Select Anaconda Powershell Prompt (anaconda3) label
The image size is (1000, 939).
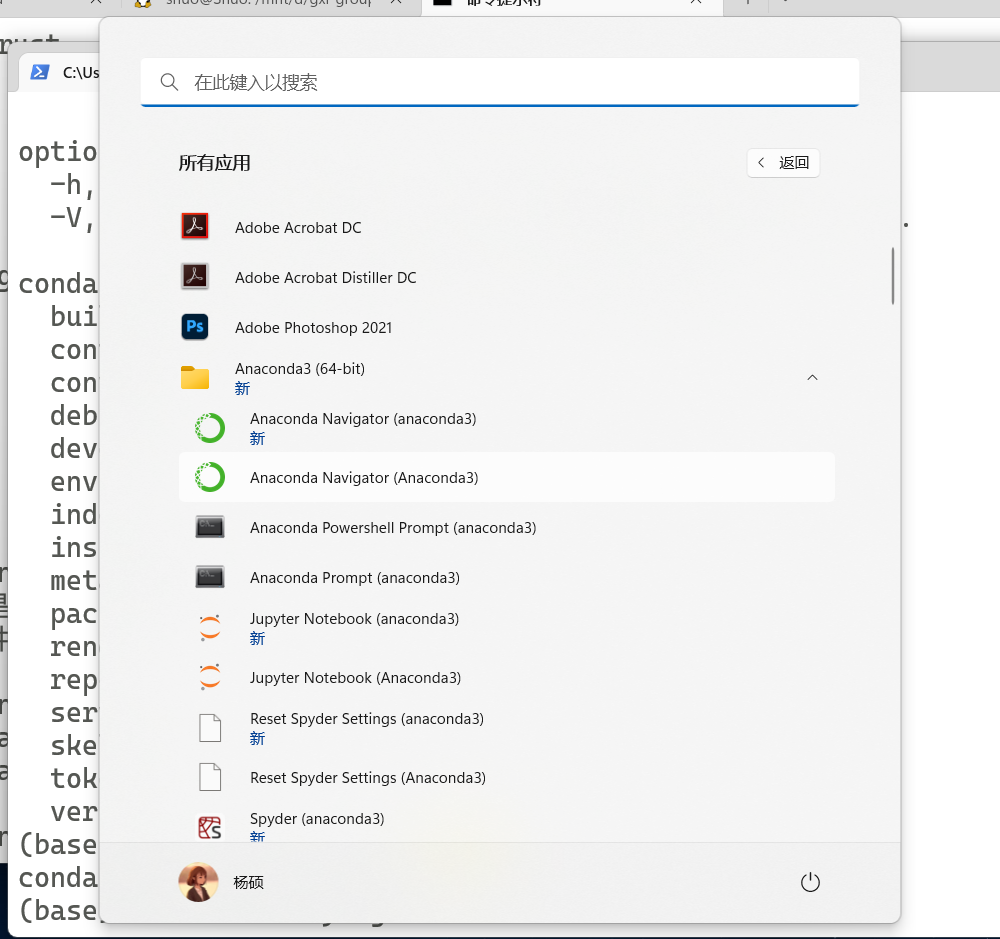(393, 528)
